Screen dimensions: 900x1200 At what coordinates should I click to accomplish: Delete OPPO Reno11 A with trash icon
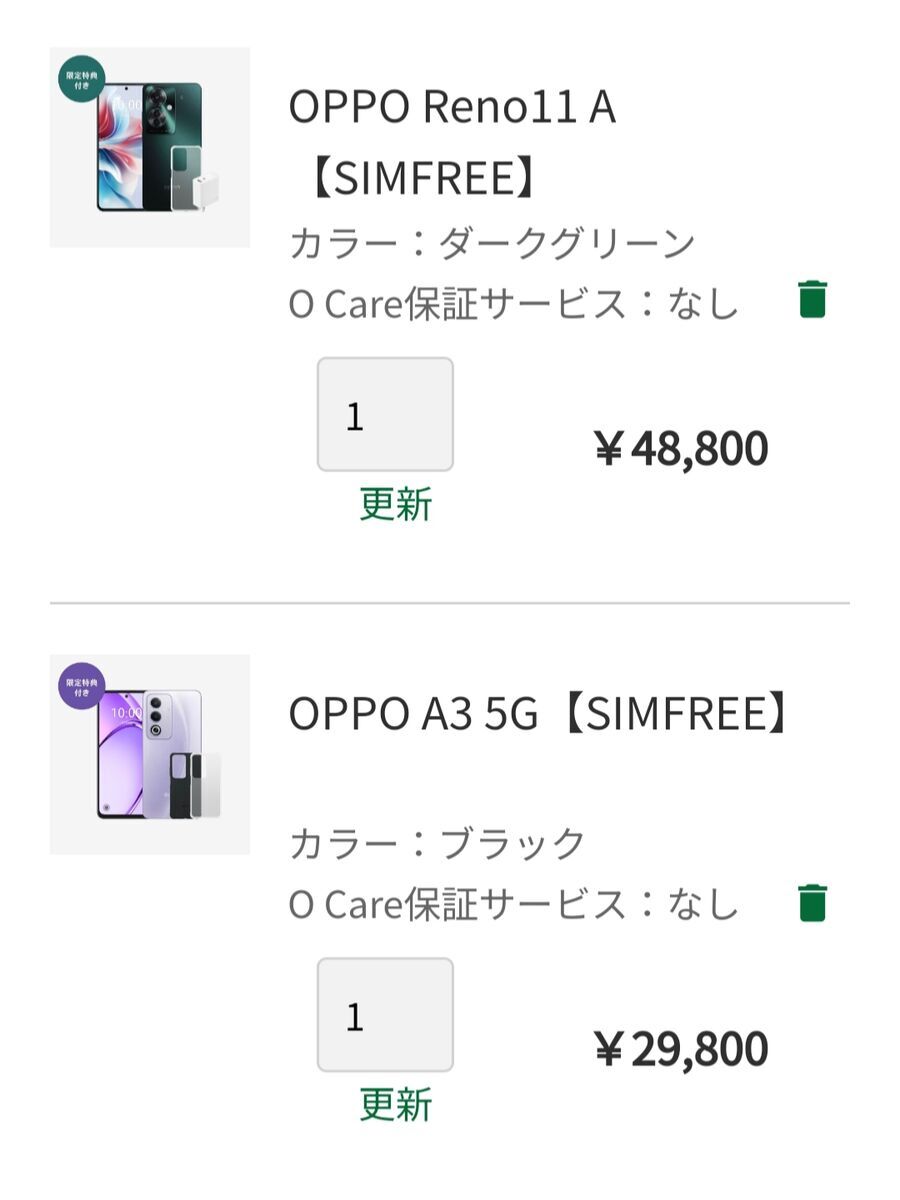pyautogui.click(x=812, y=299)
